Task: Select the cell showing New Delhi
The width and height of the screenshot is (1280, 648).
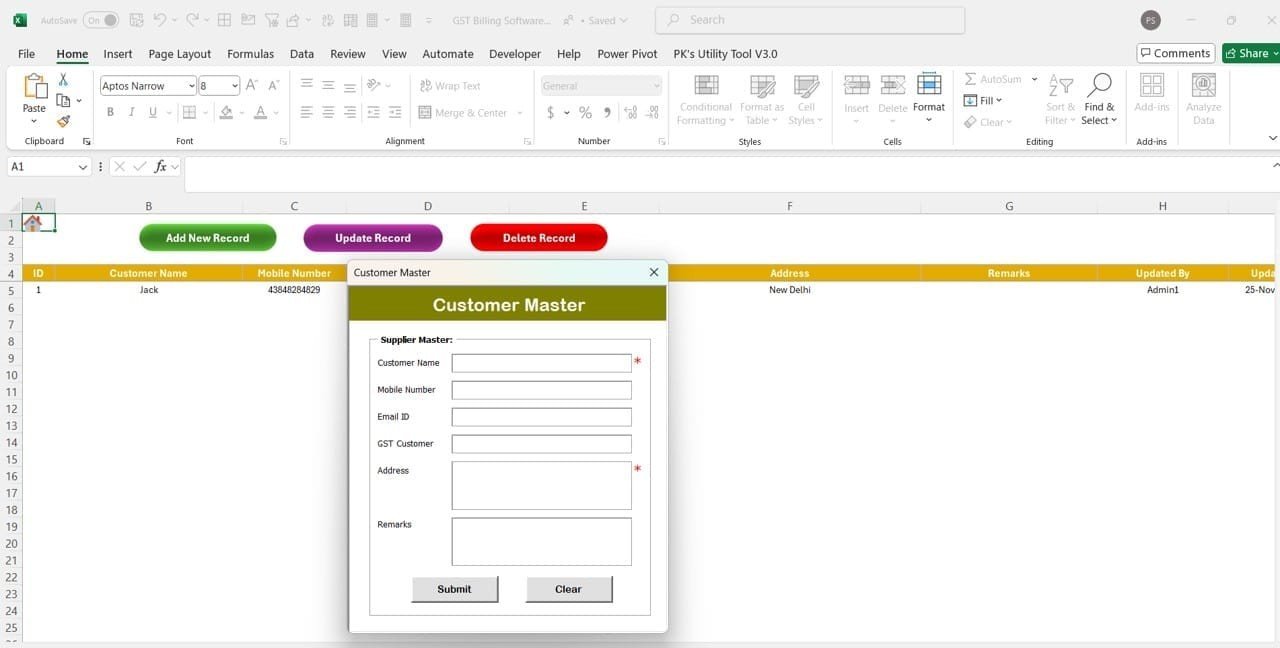Action: [790, 290]
